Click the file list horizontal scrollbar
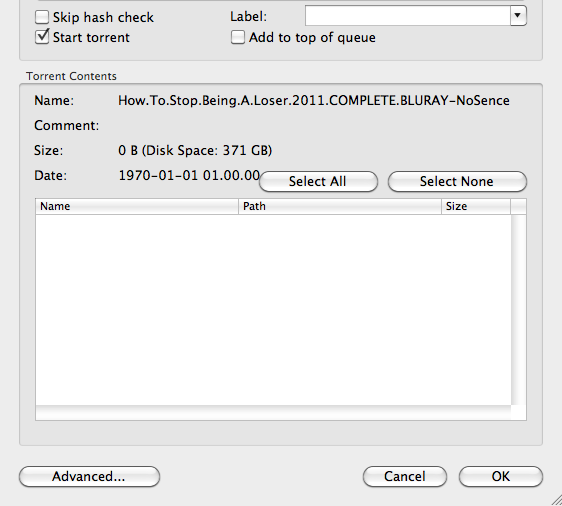This screenshot has width=562, height=506. click(273, 412)
